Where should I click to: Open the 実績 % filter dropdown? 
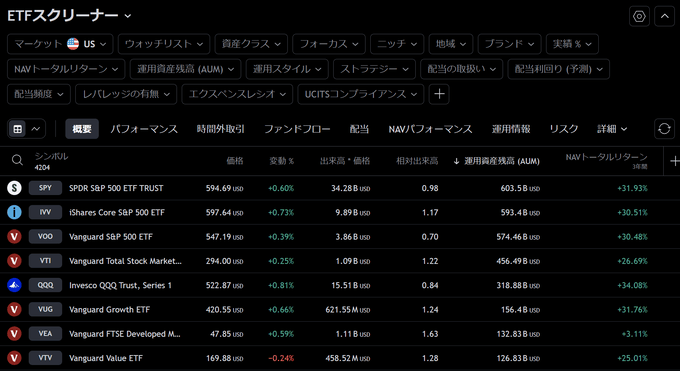point(572,44)
